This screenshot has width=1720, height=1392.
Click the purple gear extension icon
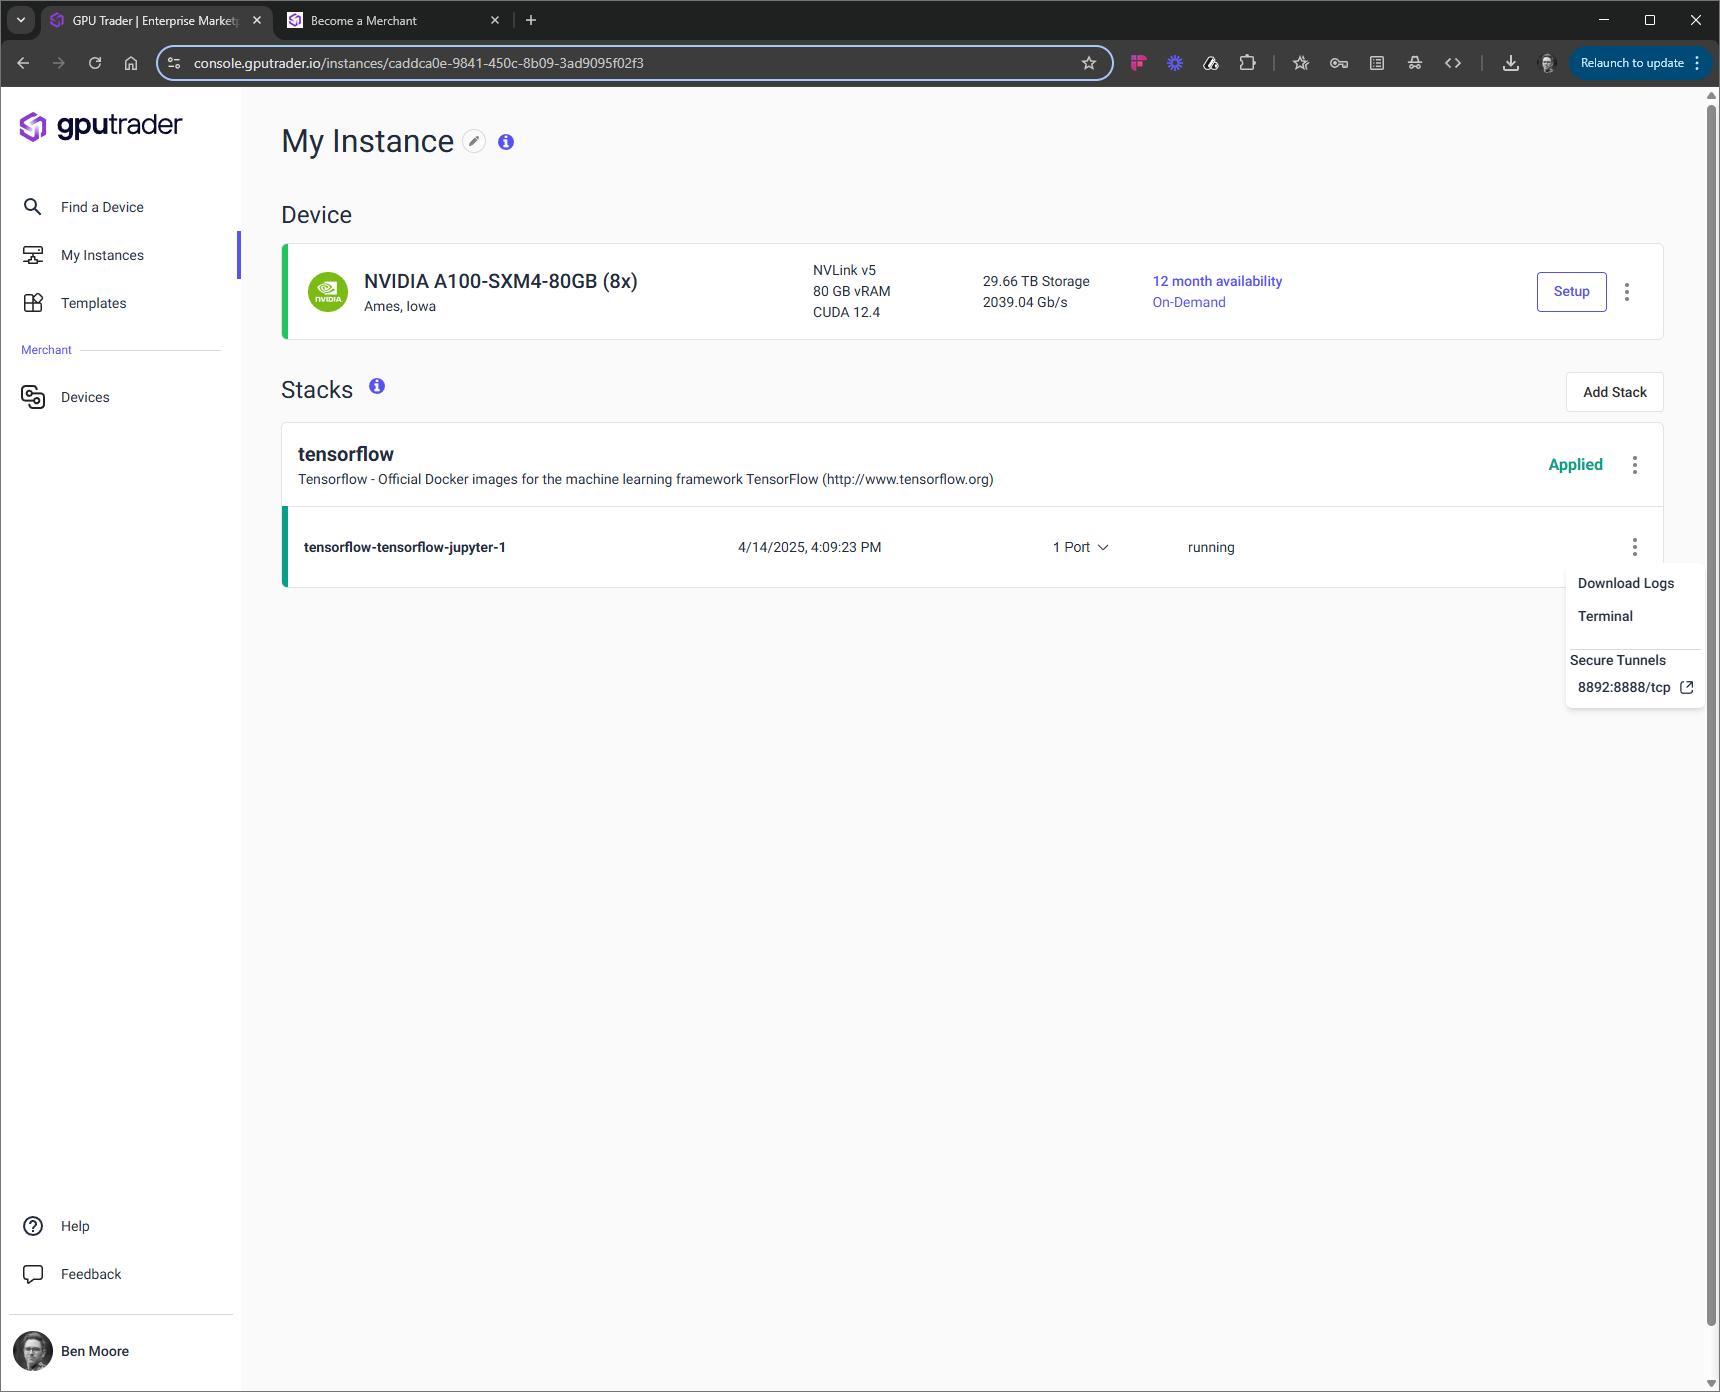[x=1175, y=63]
